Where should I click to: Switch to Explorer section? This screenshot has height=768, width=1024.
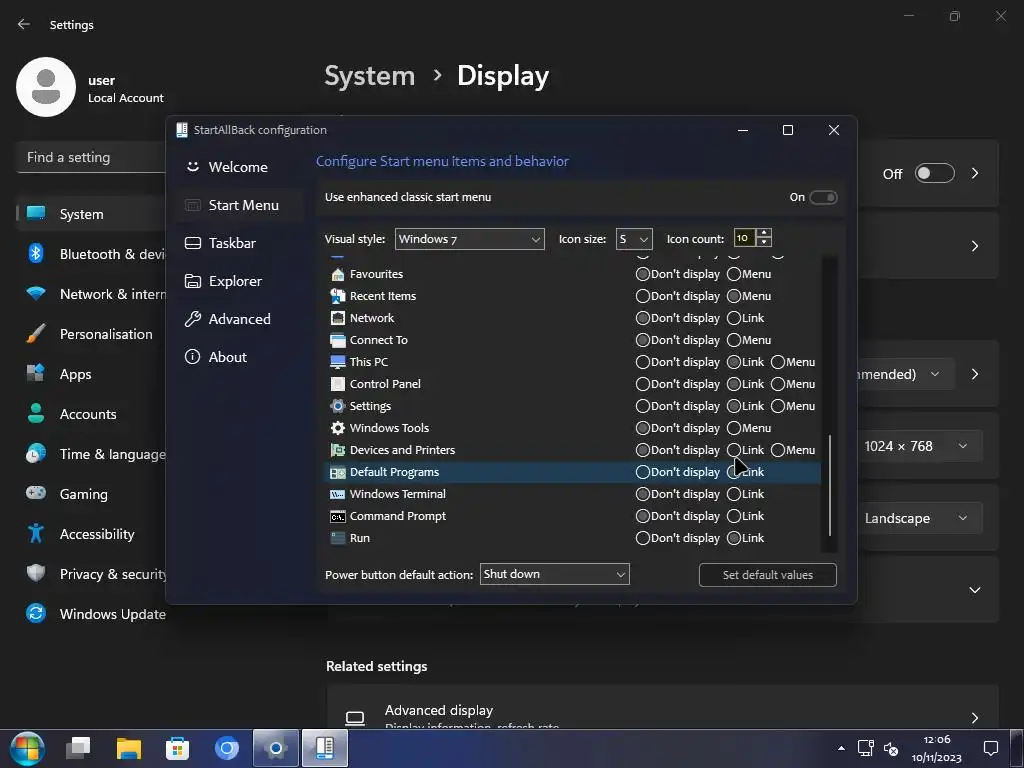click(x=240, y=281)
